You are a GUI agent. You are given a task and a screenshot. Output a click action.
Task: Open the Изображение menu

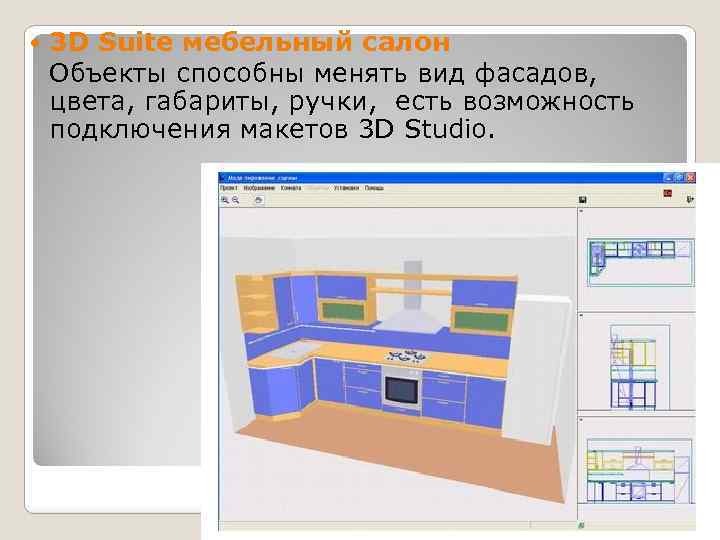(259, 188)
